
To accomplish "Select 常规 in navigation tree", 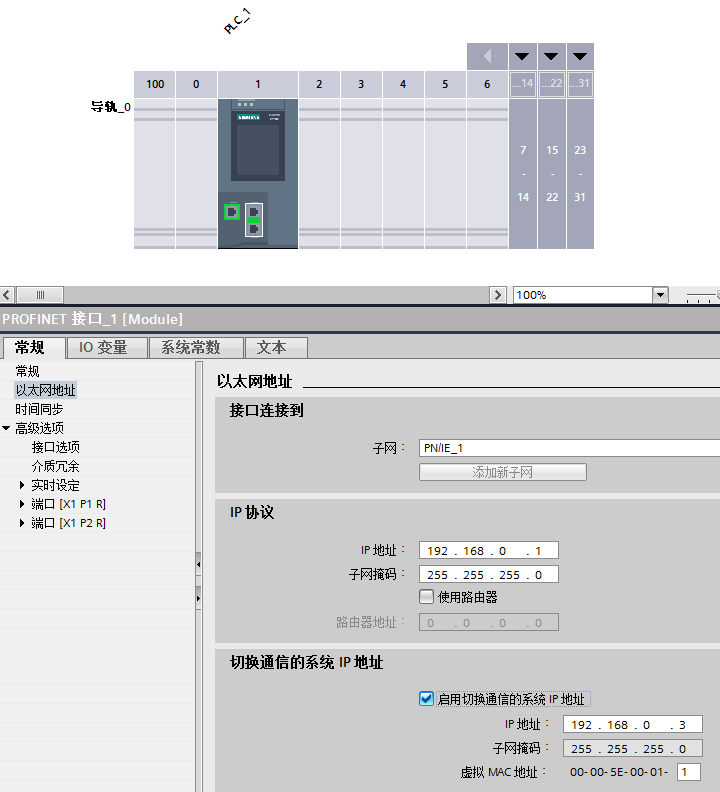I will point(27,371).
